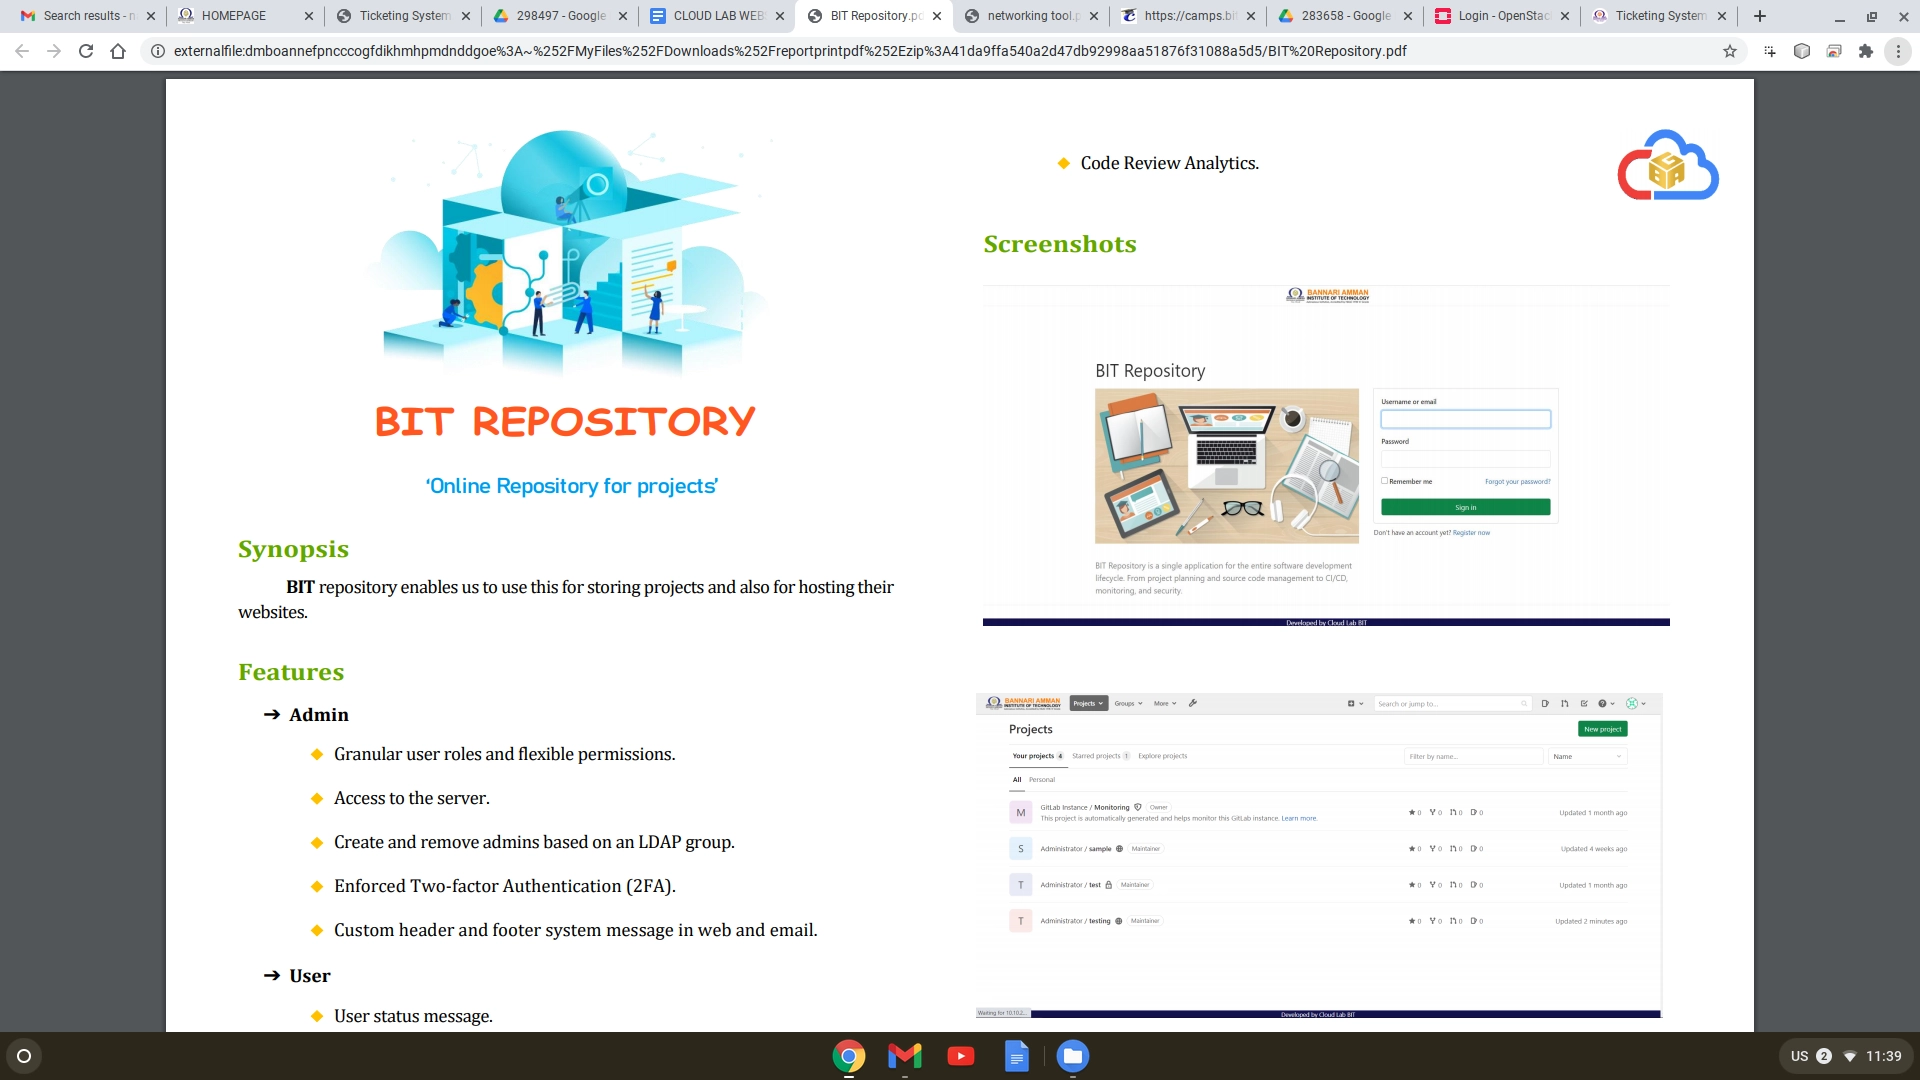Screen dimensions: 1920x1080
Task: Switch to the Search results Gmail tab
Action: (88, 16)
